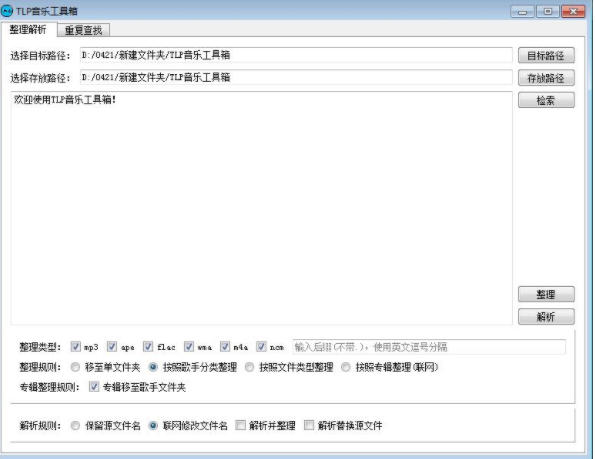This screenshot has height=459, width=595.
Task: Choose 按照文件类型整理 radio button
Action: point(250,367)
